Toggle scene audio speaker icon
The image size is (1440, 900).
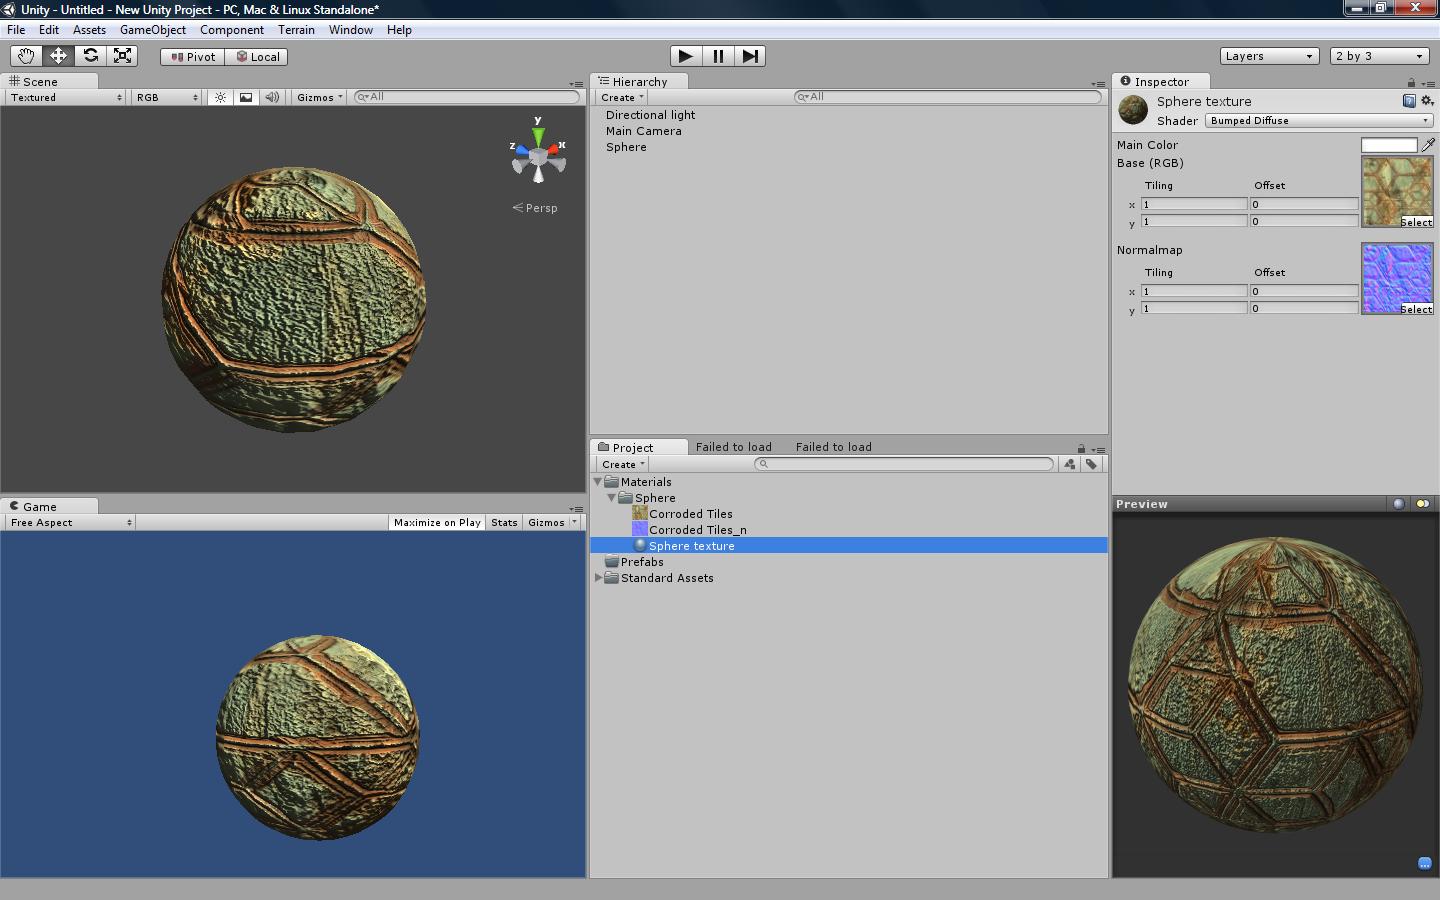(271, 97)
